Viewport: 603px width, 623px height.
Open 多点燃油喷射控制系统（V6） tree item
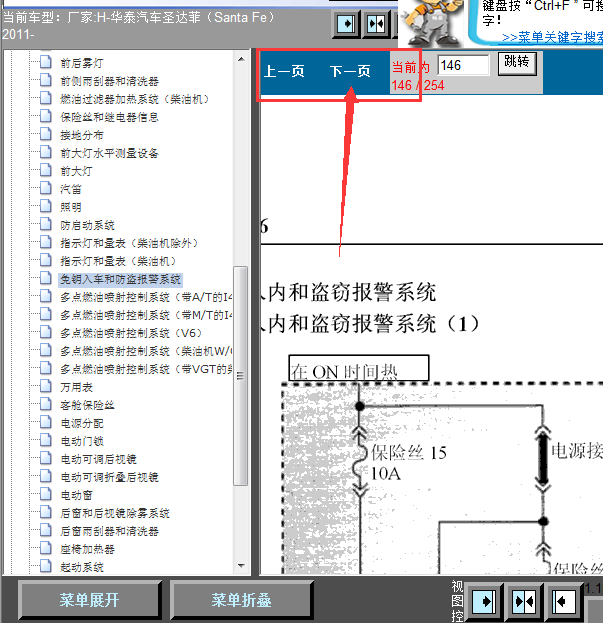[131, 333]
